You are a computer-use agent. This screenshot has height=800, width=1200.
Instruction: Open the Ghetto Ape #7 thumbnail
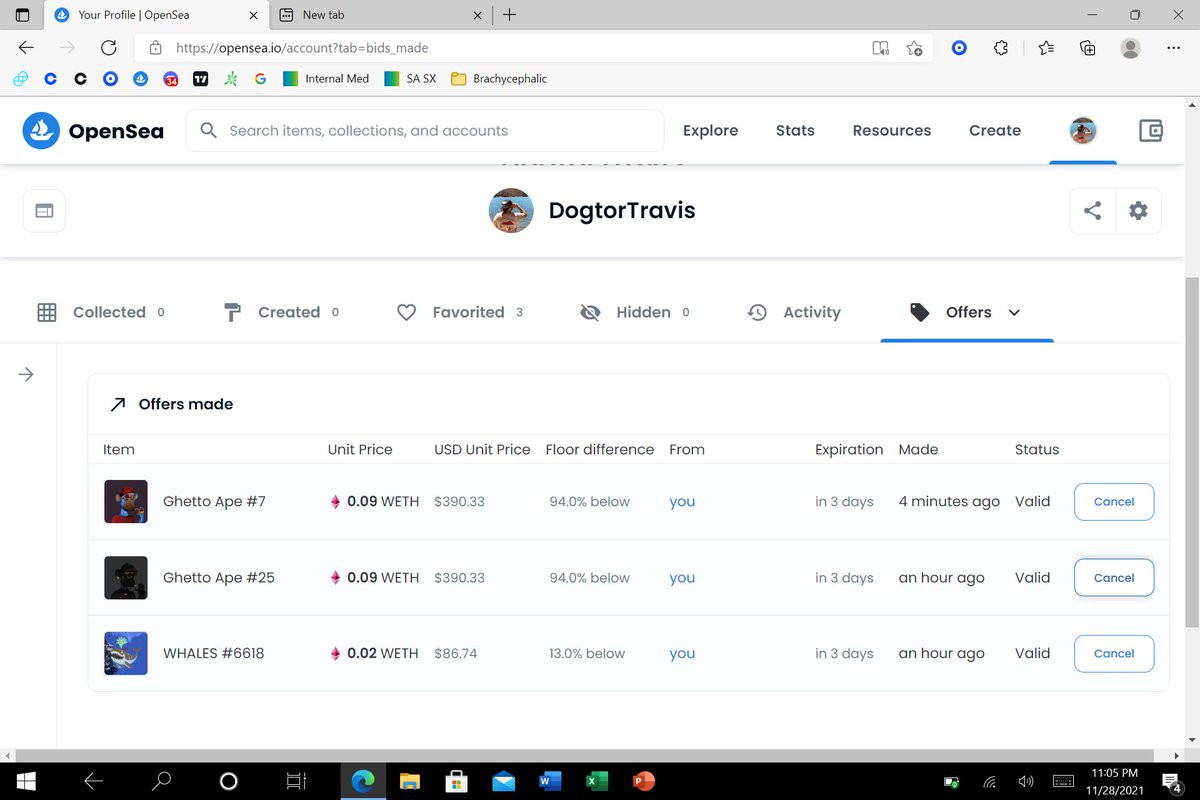pyautogui.click(x=126, y=501)
